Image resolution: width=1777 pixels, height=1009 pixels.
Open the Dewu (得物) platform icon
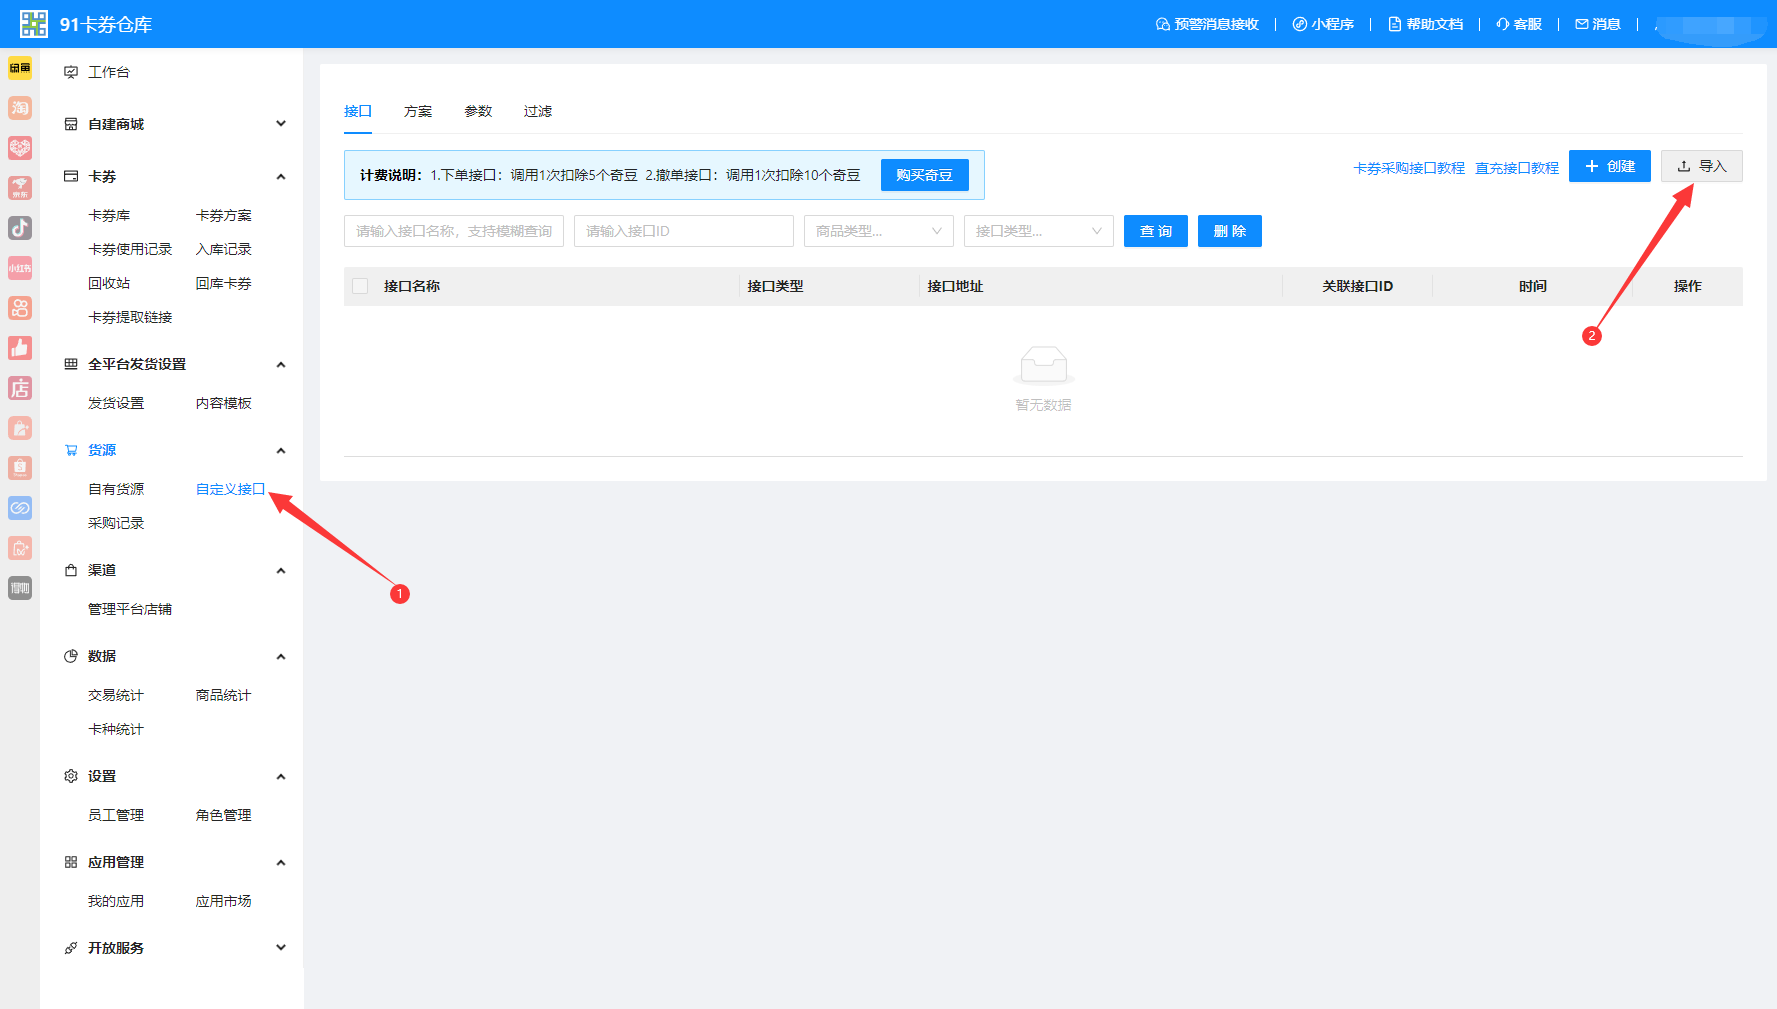[20, 588]
